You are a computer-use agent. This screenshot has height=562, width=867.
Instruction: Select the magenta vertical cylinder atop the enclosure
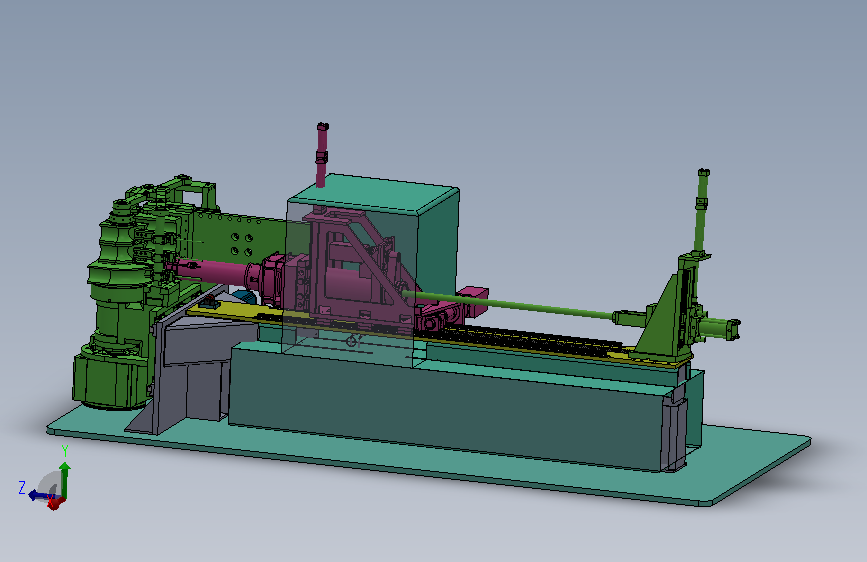coord(322,156)
